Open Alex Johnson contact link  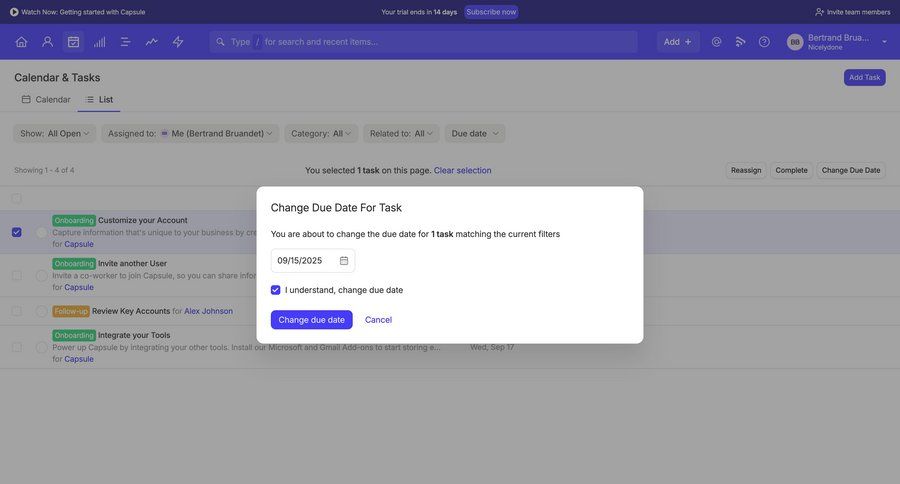click(x=208, y=311)
